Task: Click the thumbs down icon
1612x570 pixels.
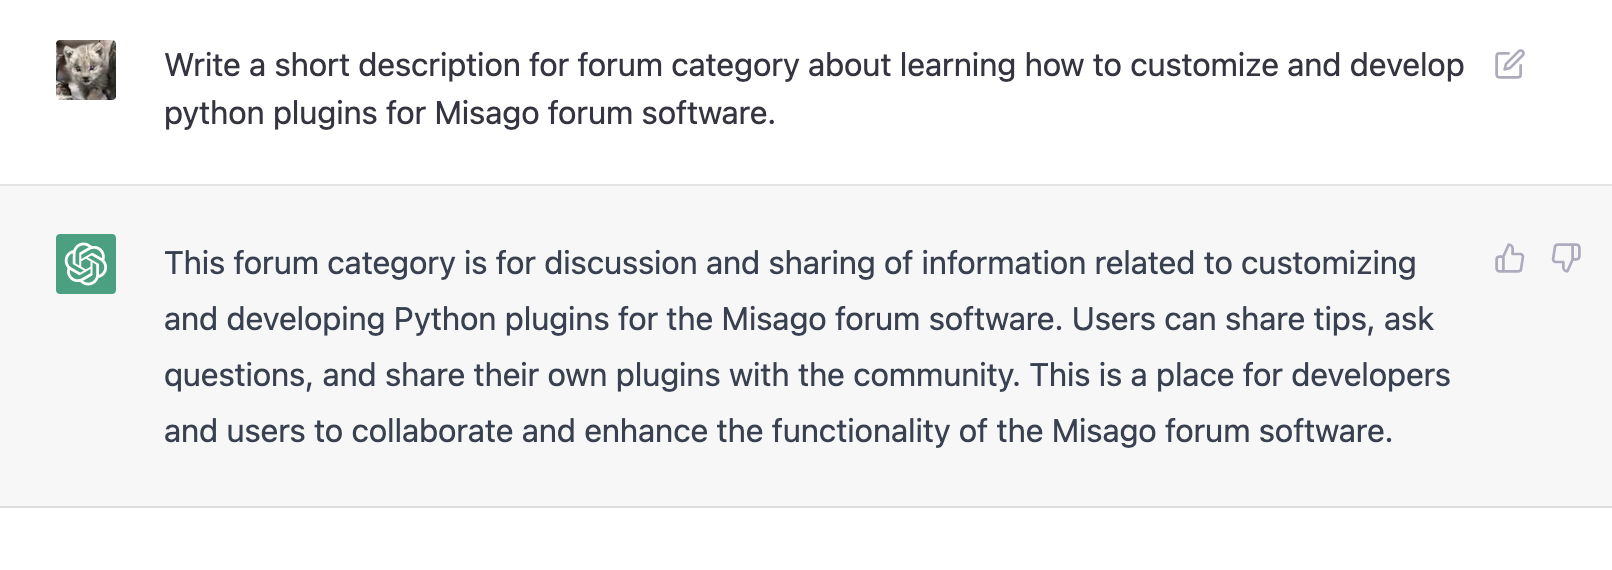Action: click(1565, 259)
